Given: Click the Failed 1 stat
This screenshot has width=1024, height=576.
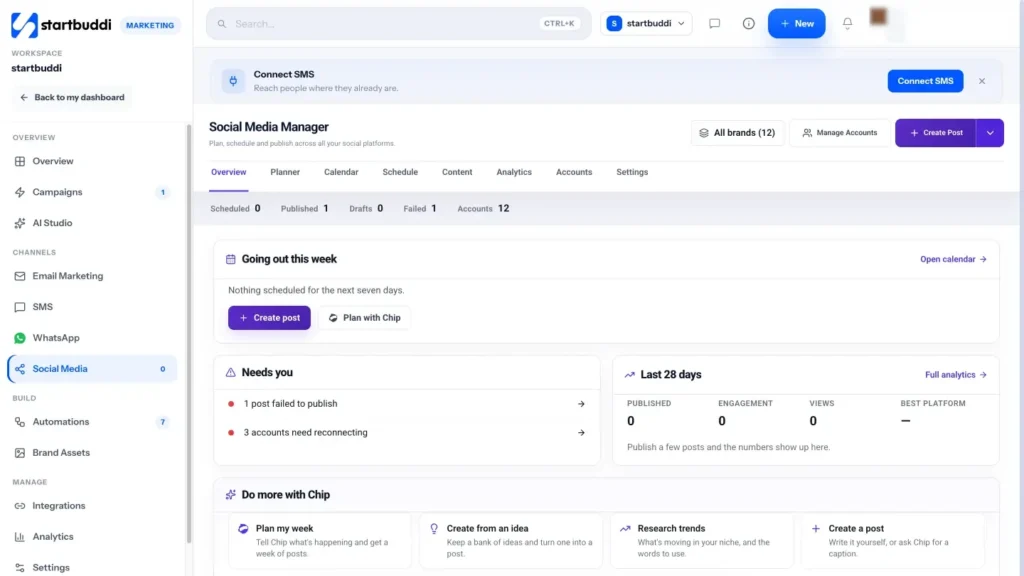Looking at the screenshot, I should pos(419,209).
